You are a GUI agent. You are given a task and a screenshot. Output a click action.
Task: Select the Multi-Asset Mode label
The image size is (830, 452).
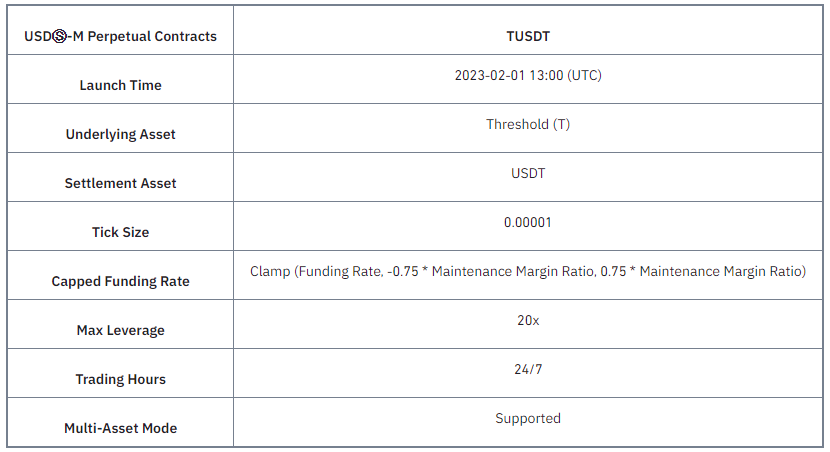pyautogui.click(x=121, y=428)
